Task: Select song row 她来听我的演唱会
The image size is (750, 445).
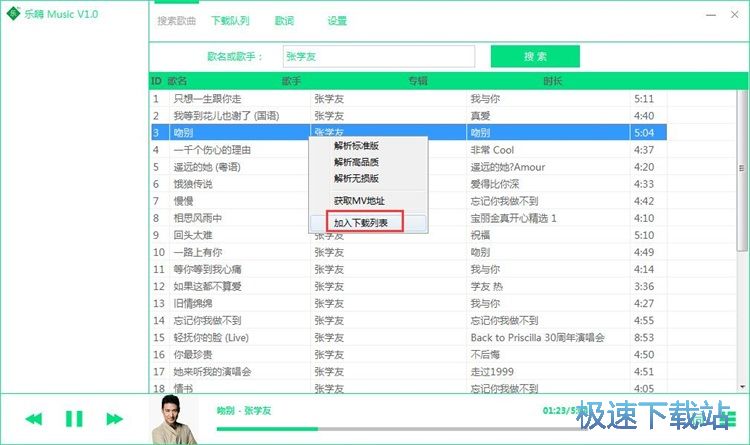Action: [409, 372]
